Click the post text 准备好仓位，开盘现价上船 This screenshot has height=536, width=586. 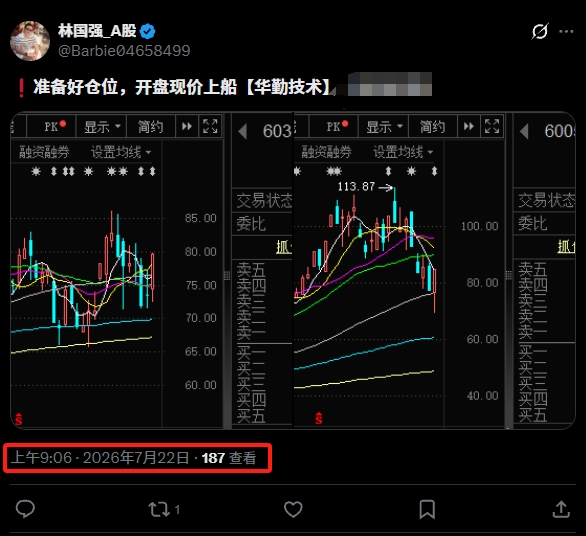pos(135,87)
